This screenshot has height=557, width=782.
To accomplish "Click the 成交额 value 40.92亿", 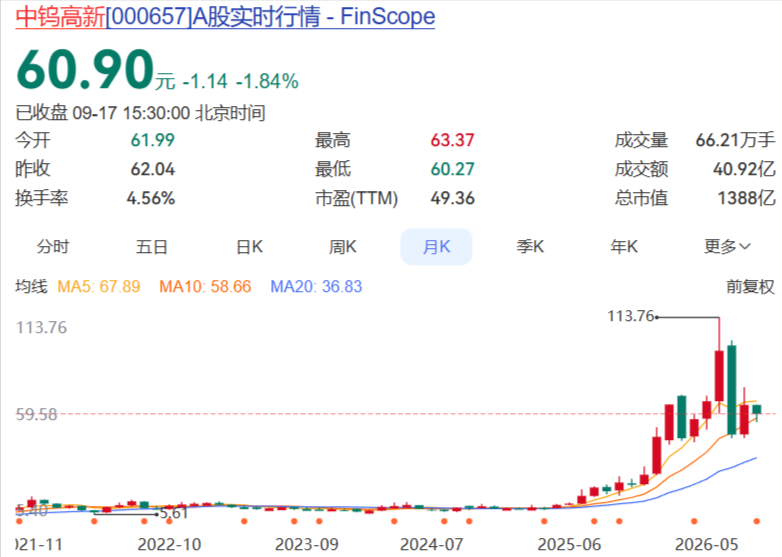I will tap(744, 169).
